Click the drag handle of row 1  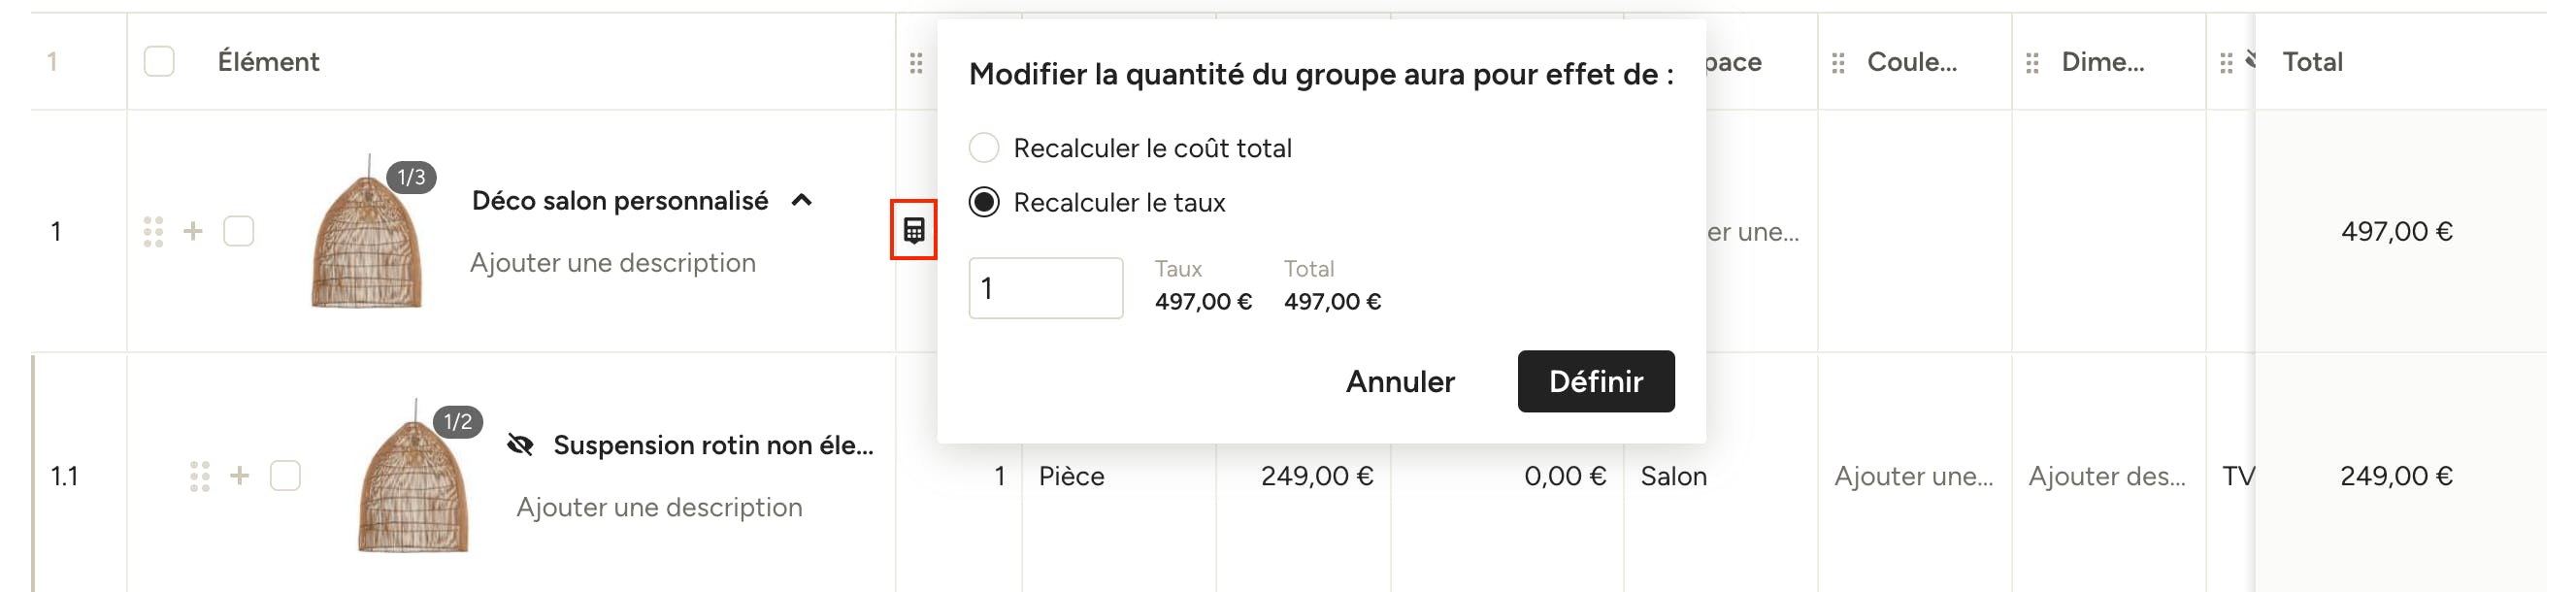coord(153,231)
